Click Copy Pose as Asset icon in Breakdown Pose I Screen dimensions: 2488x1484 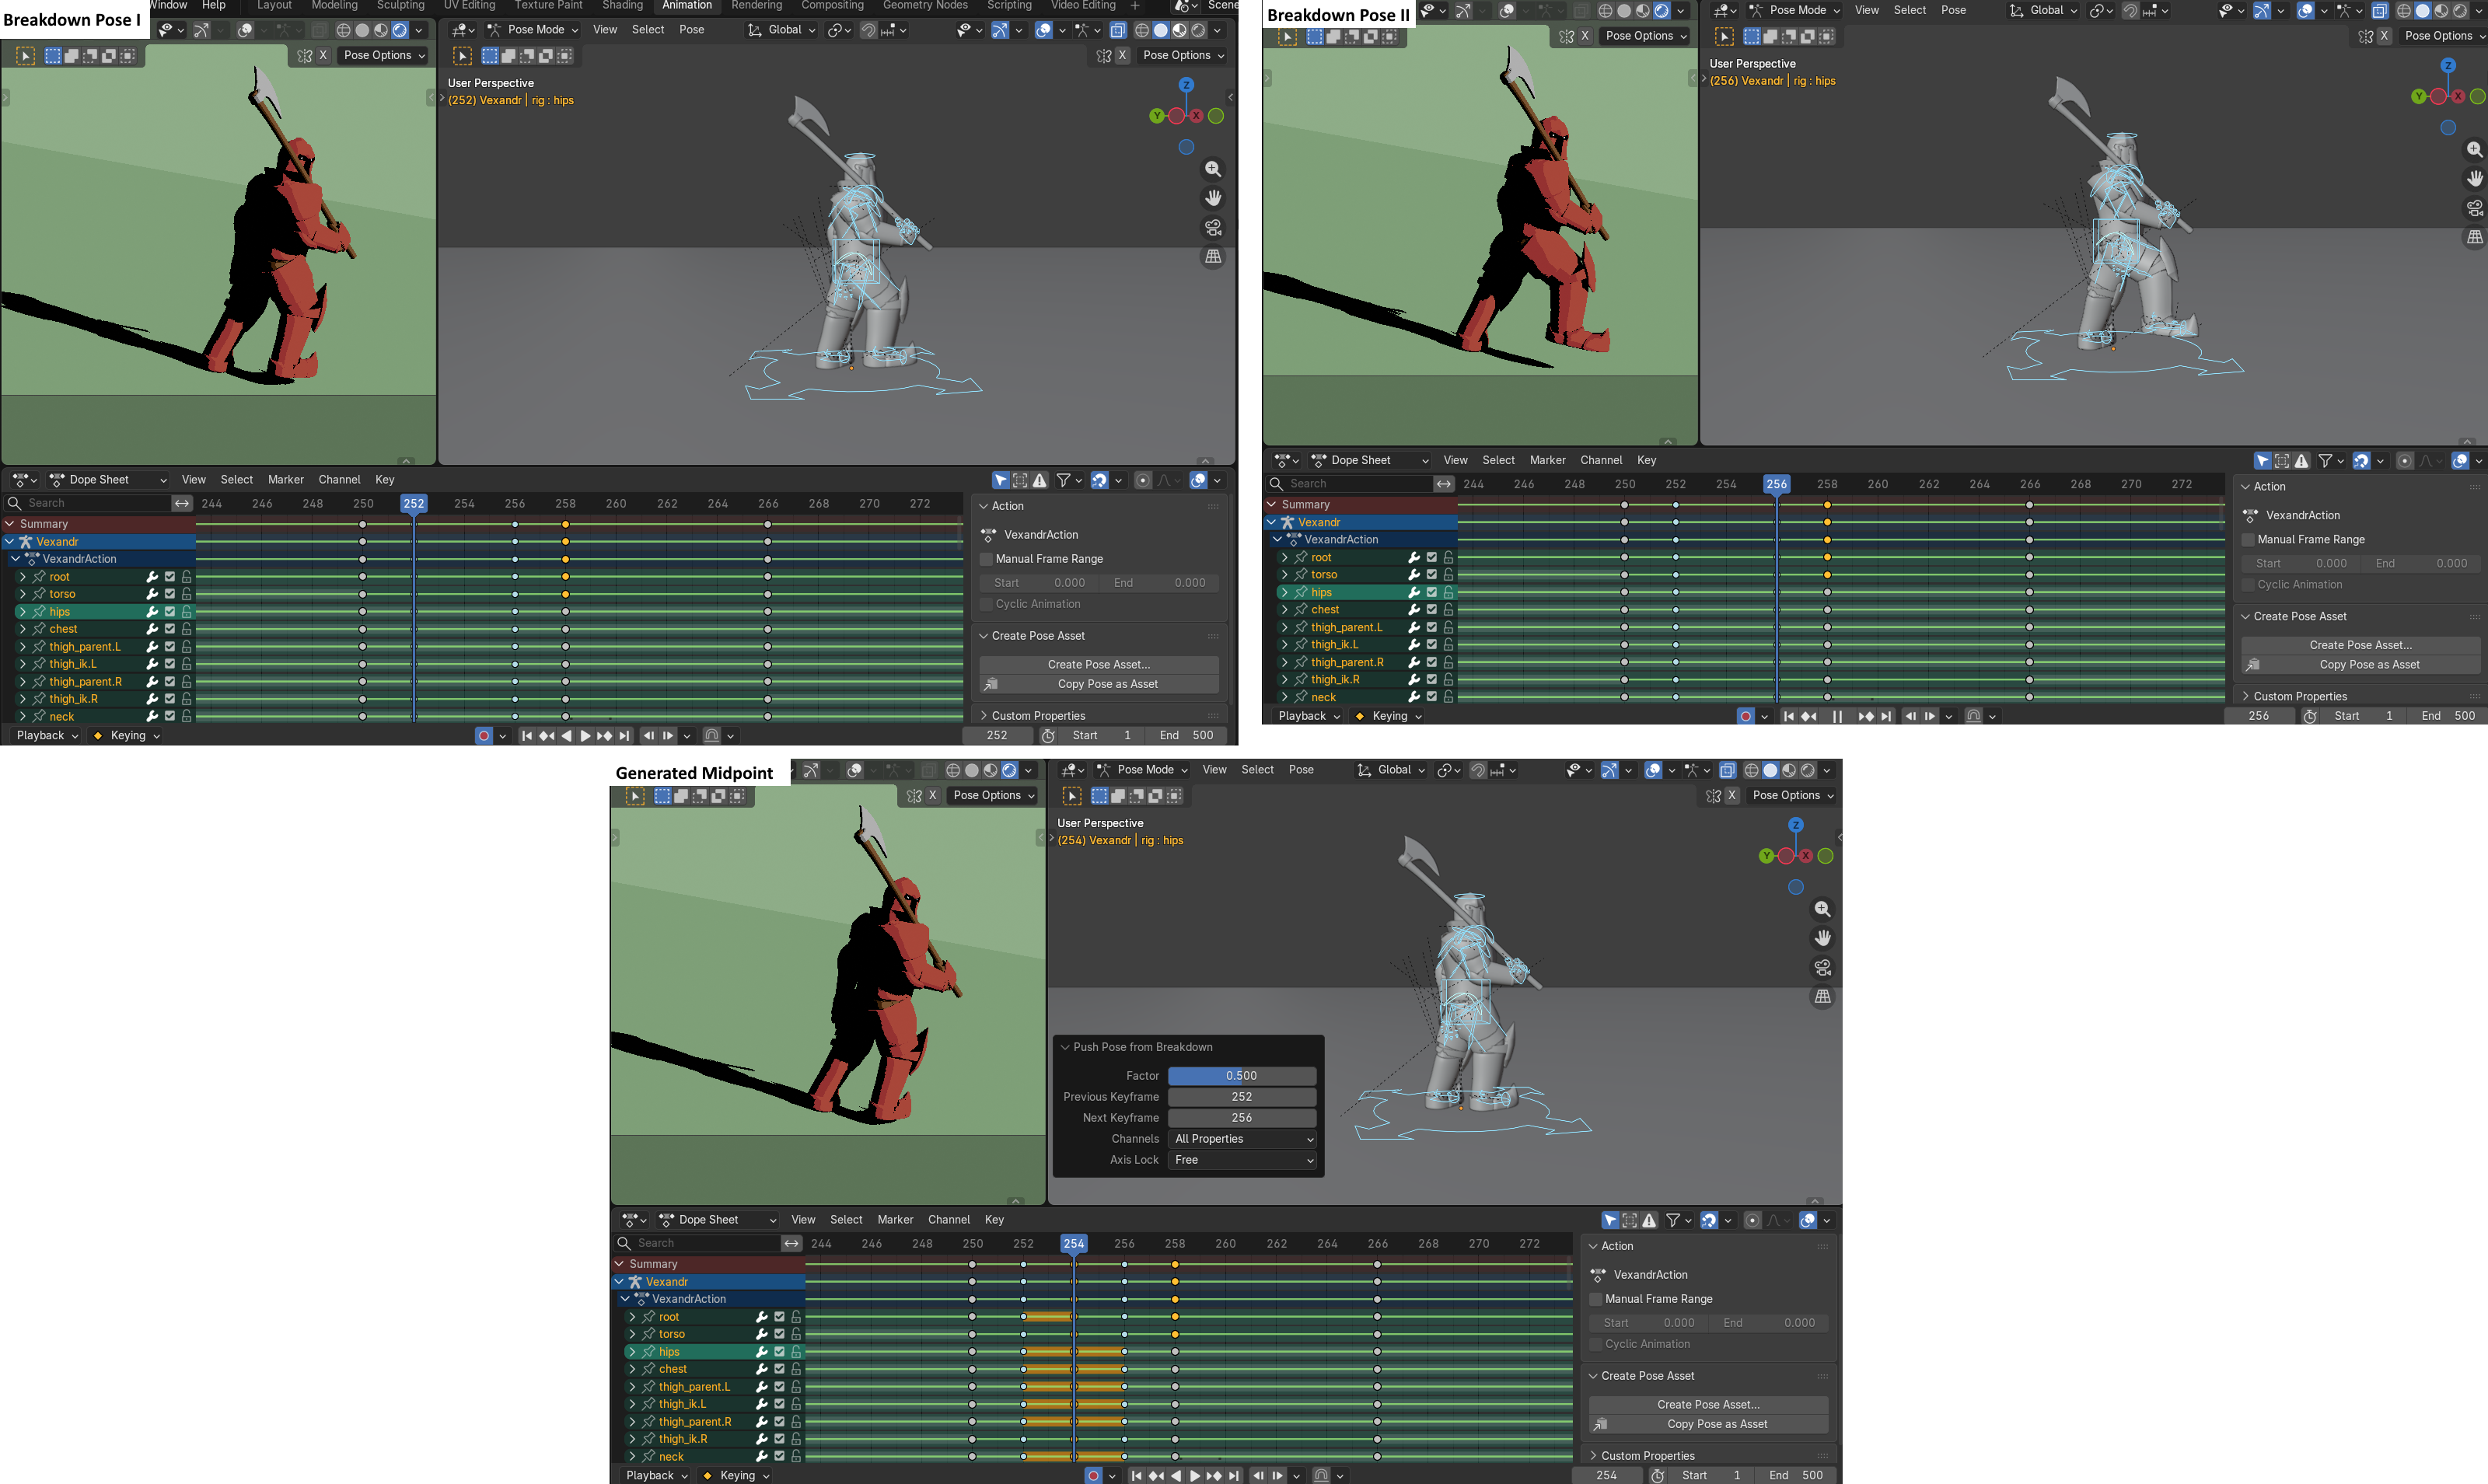click(991, 684)
